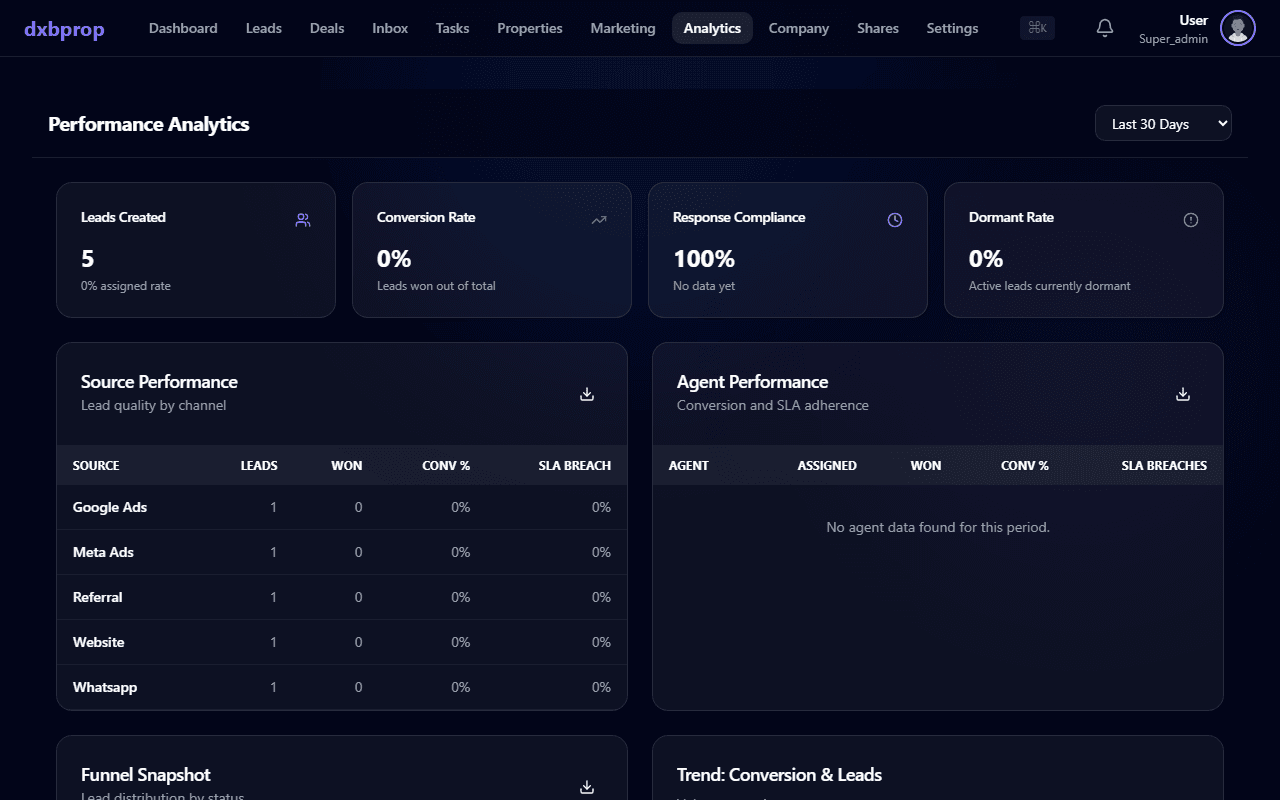Click the SOURCE column header

(x=96, y=466)
